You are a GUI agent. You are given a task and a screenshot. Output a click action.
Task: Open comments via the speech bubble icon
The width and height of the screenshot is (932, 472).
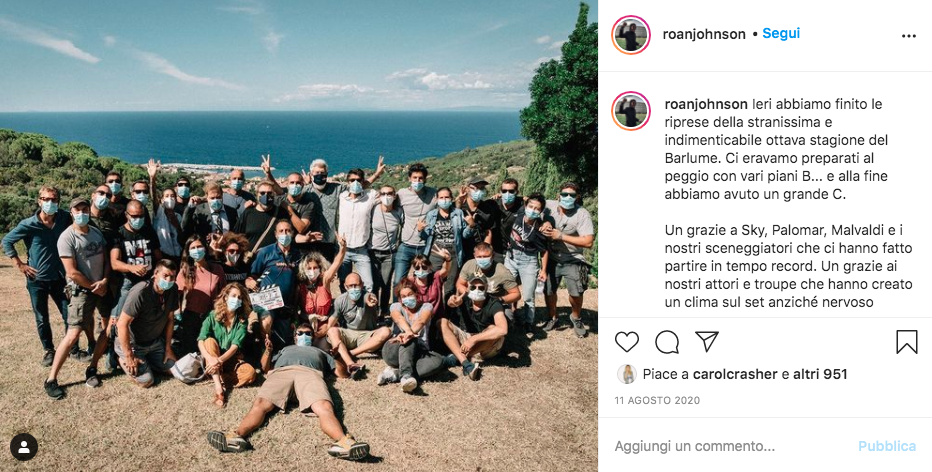667,342
